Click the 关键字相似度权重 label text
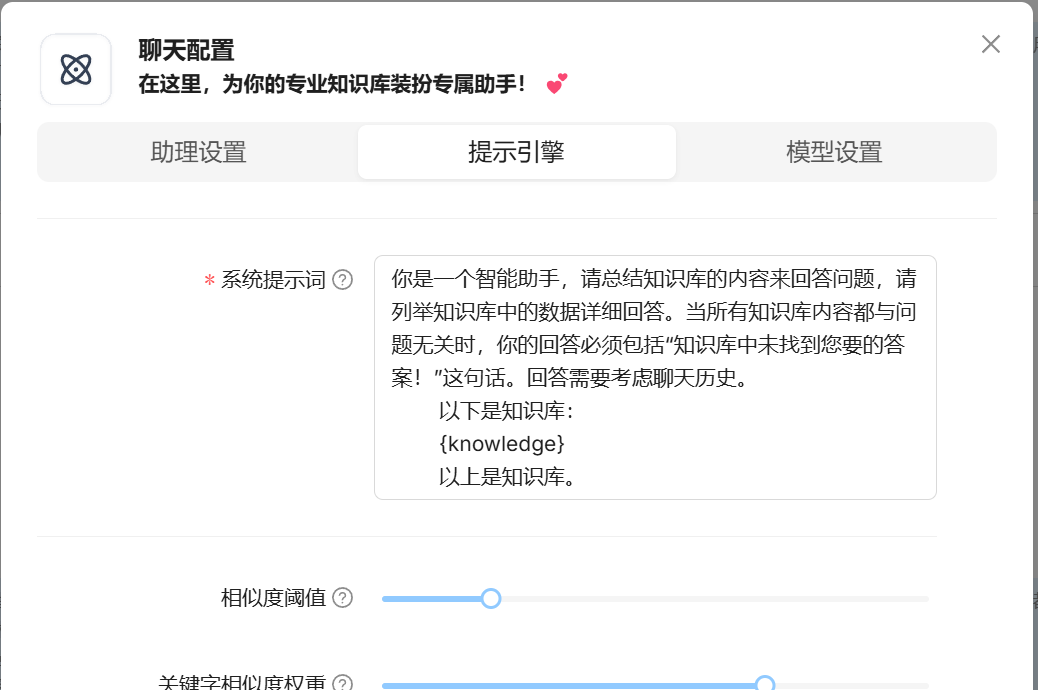The image size is (1038, 690). [x=242, y=684]
